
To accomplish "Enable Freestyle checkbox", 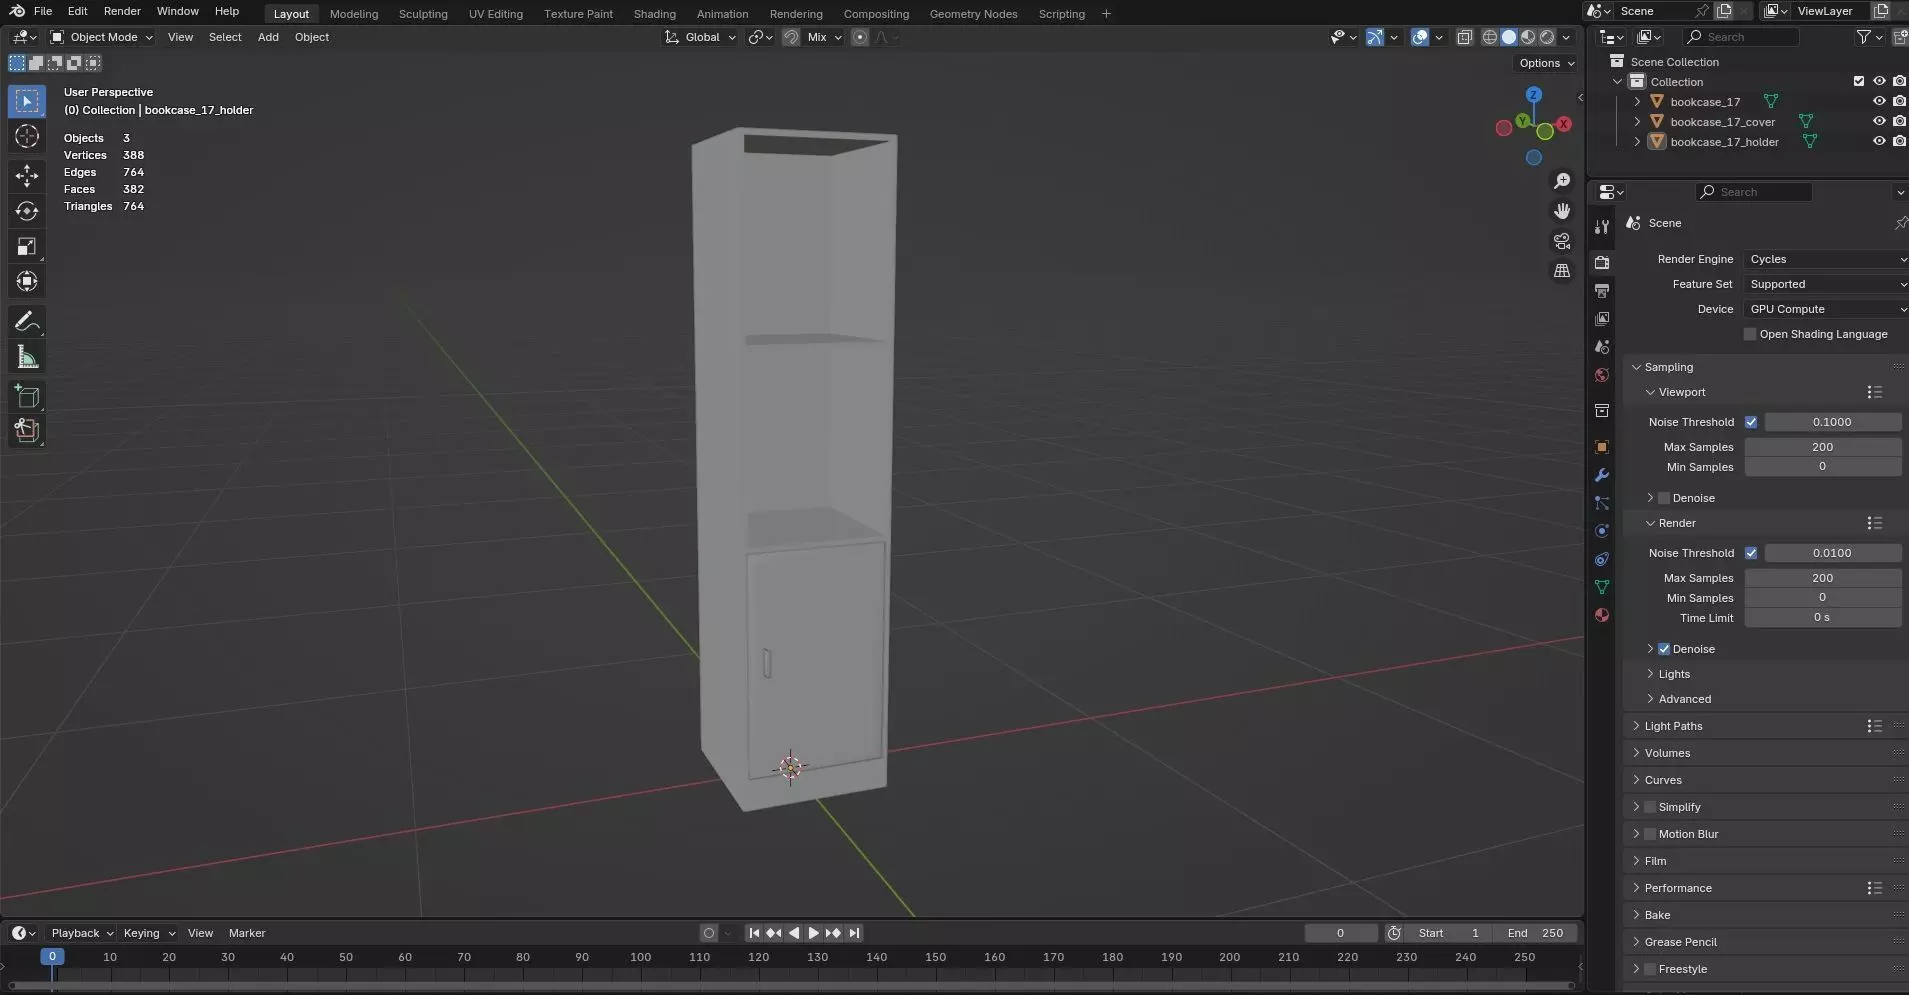I will pyautogui.click(x=1650, y=969).
